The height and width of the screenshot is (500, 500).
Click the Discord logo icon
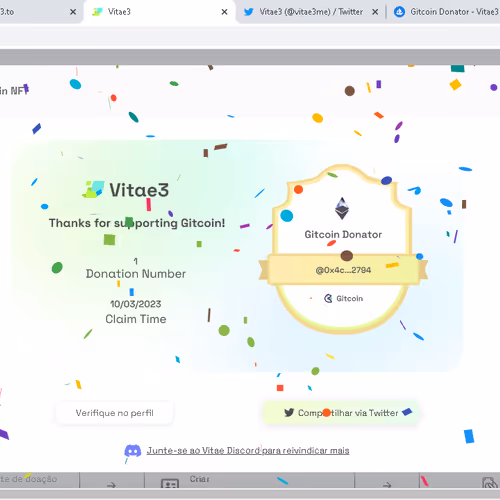[x=133, y=451]
